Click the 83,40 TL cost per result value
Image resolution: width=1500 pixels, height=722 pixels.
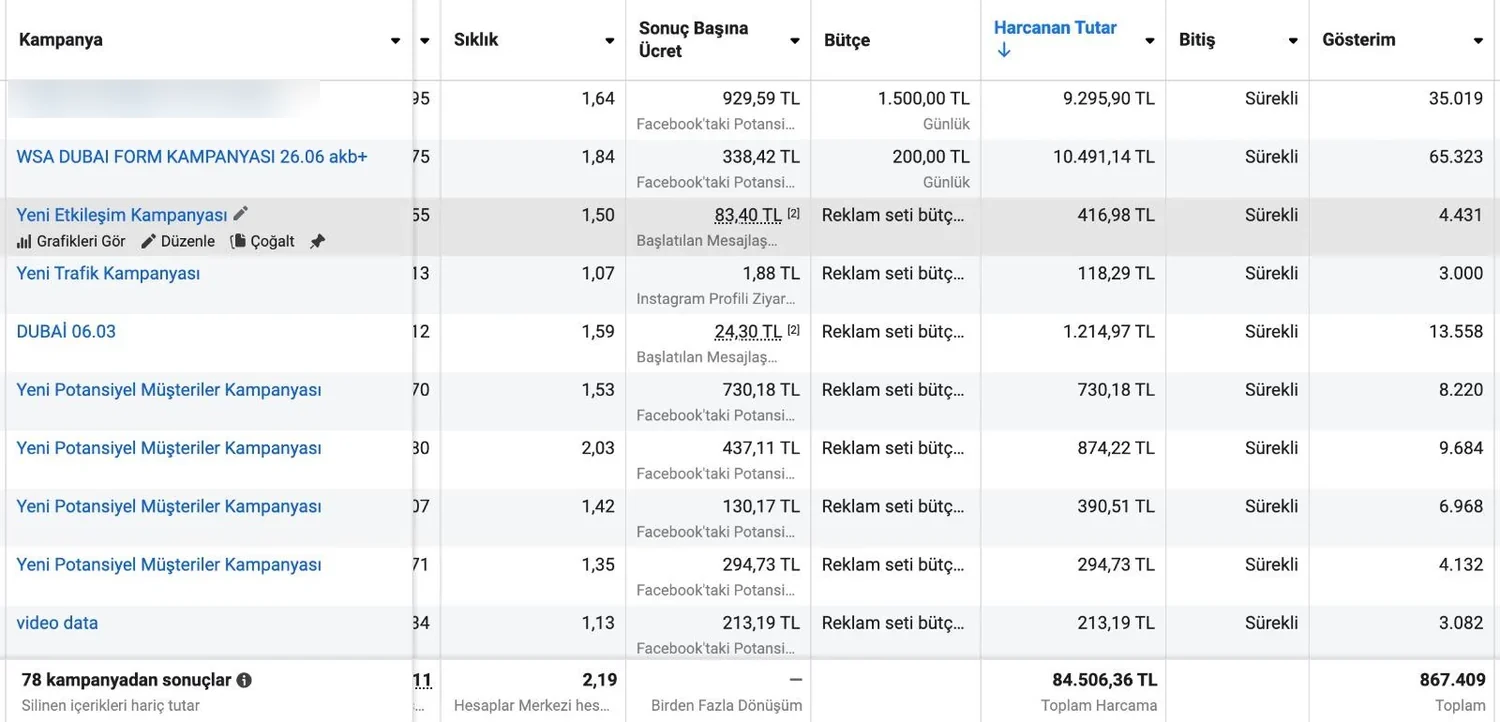click(748, 214)
